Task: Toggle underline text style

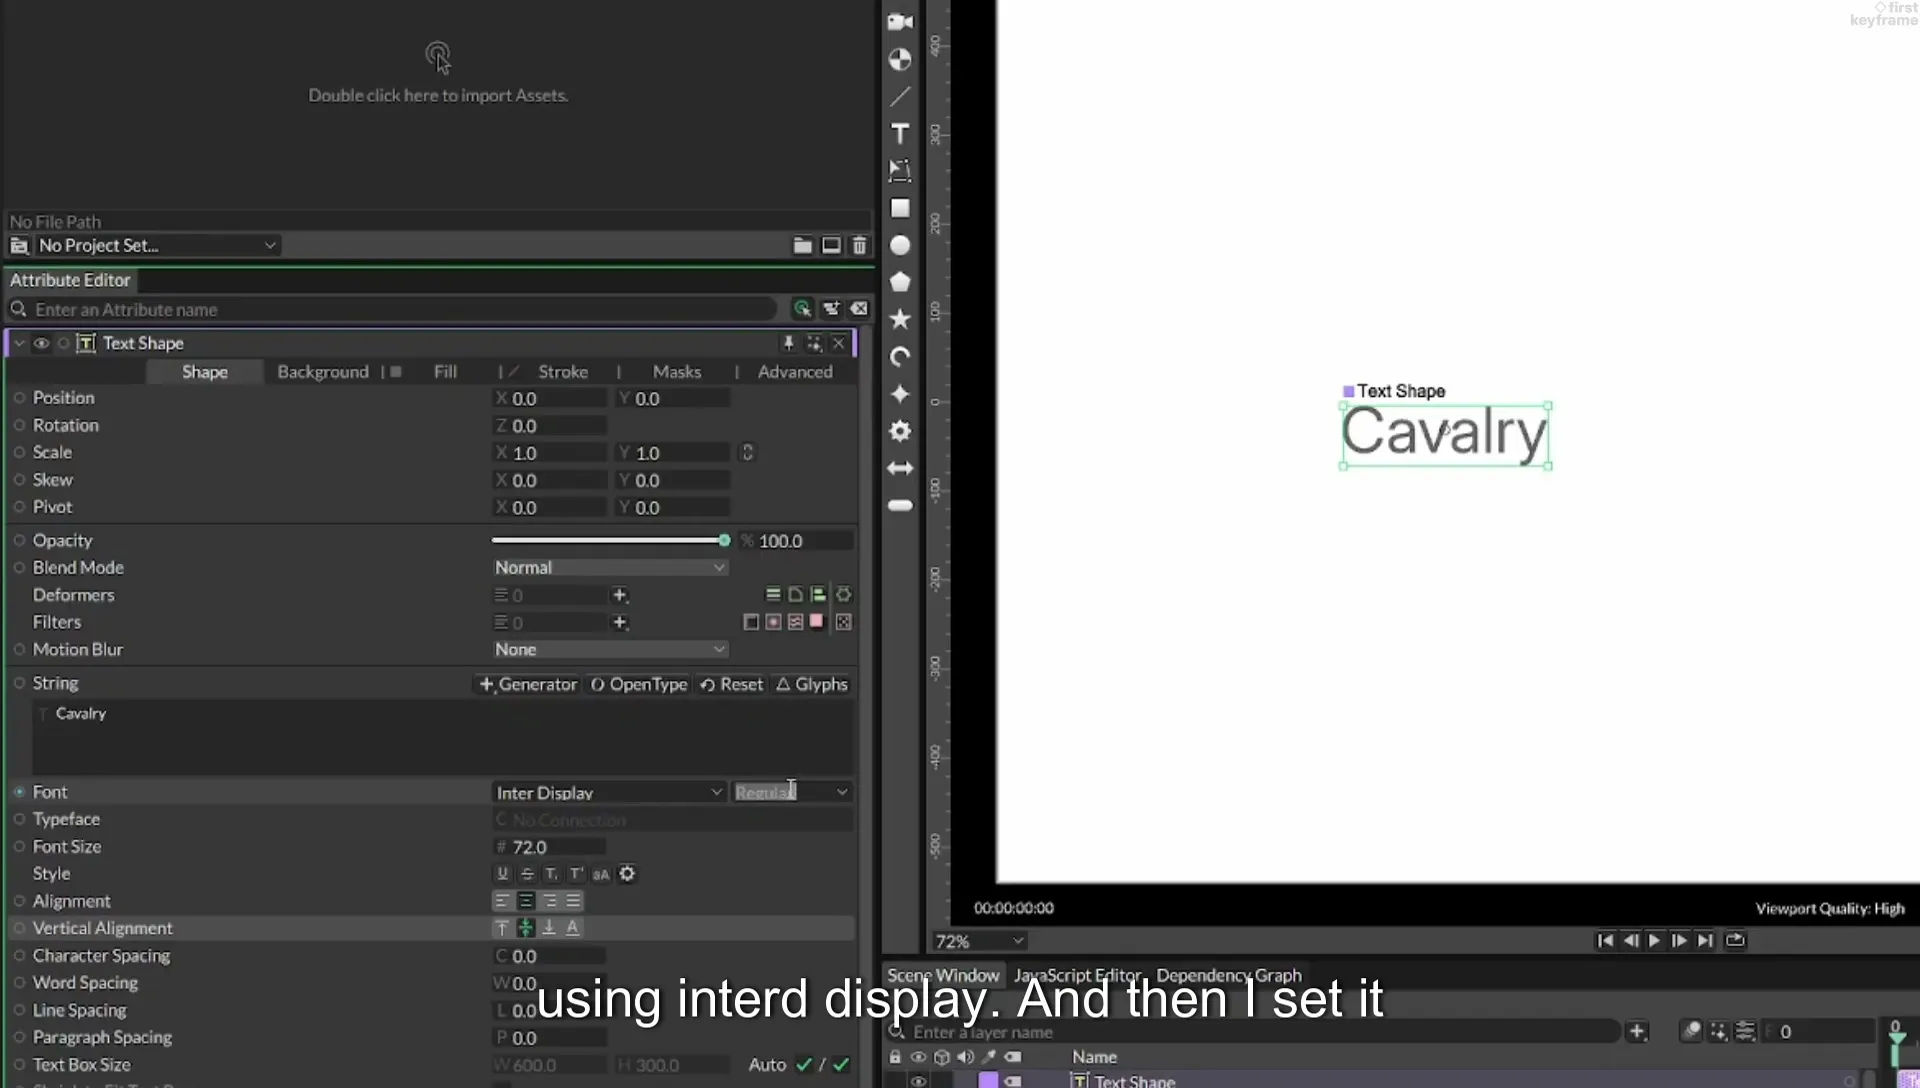Action: click(x=503, y=874)
